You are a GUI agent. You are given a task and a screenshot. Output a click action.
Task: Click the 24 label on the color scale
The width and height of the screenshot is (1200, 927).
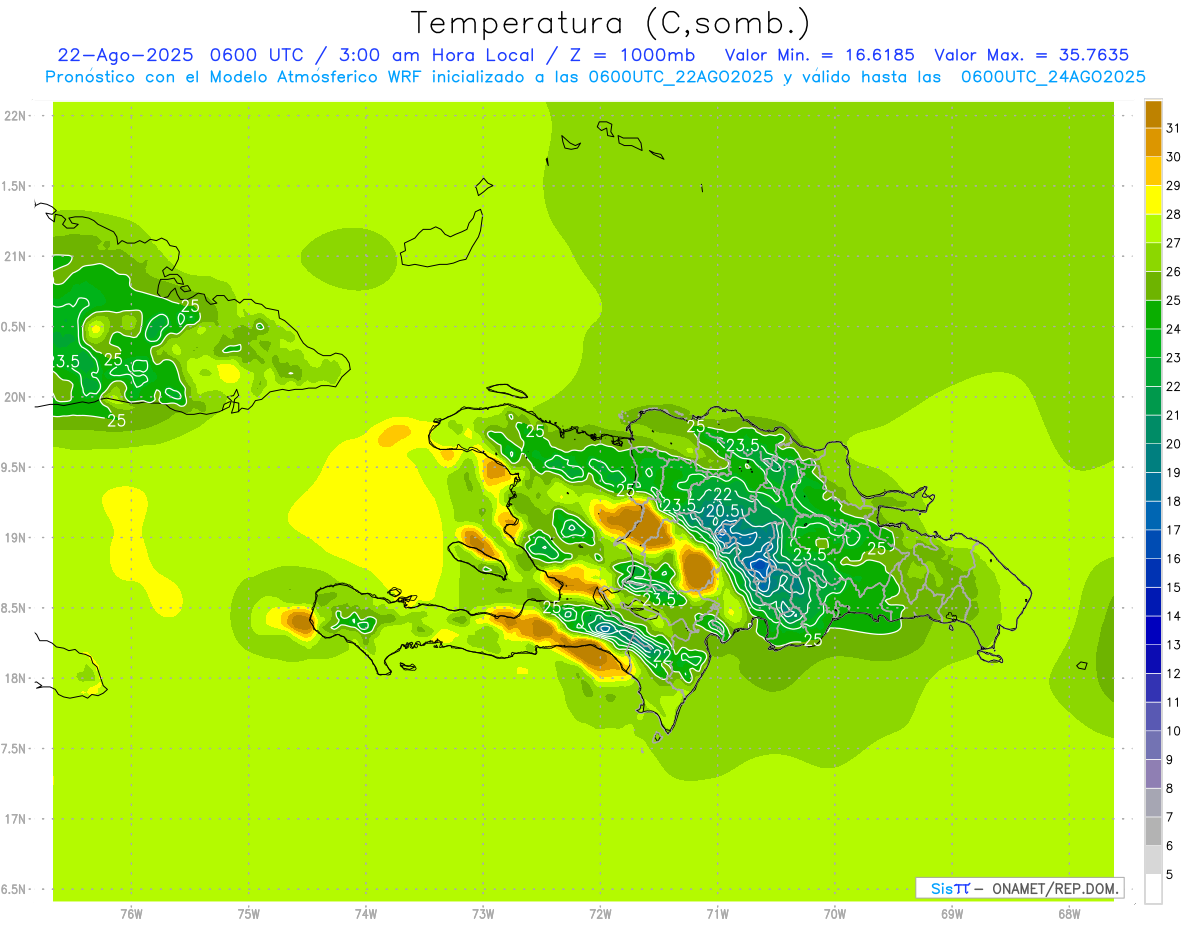pyautogui.click(x=1174, y=329)
